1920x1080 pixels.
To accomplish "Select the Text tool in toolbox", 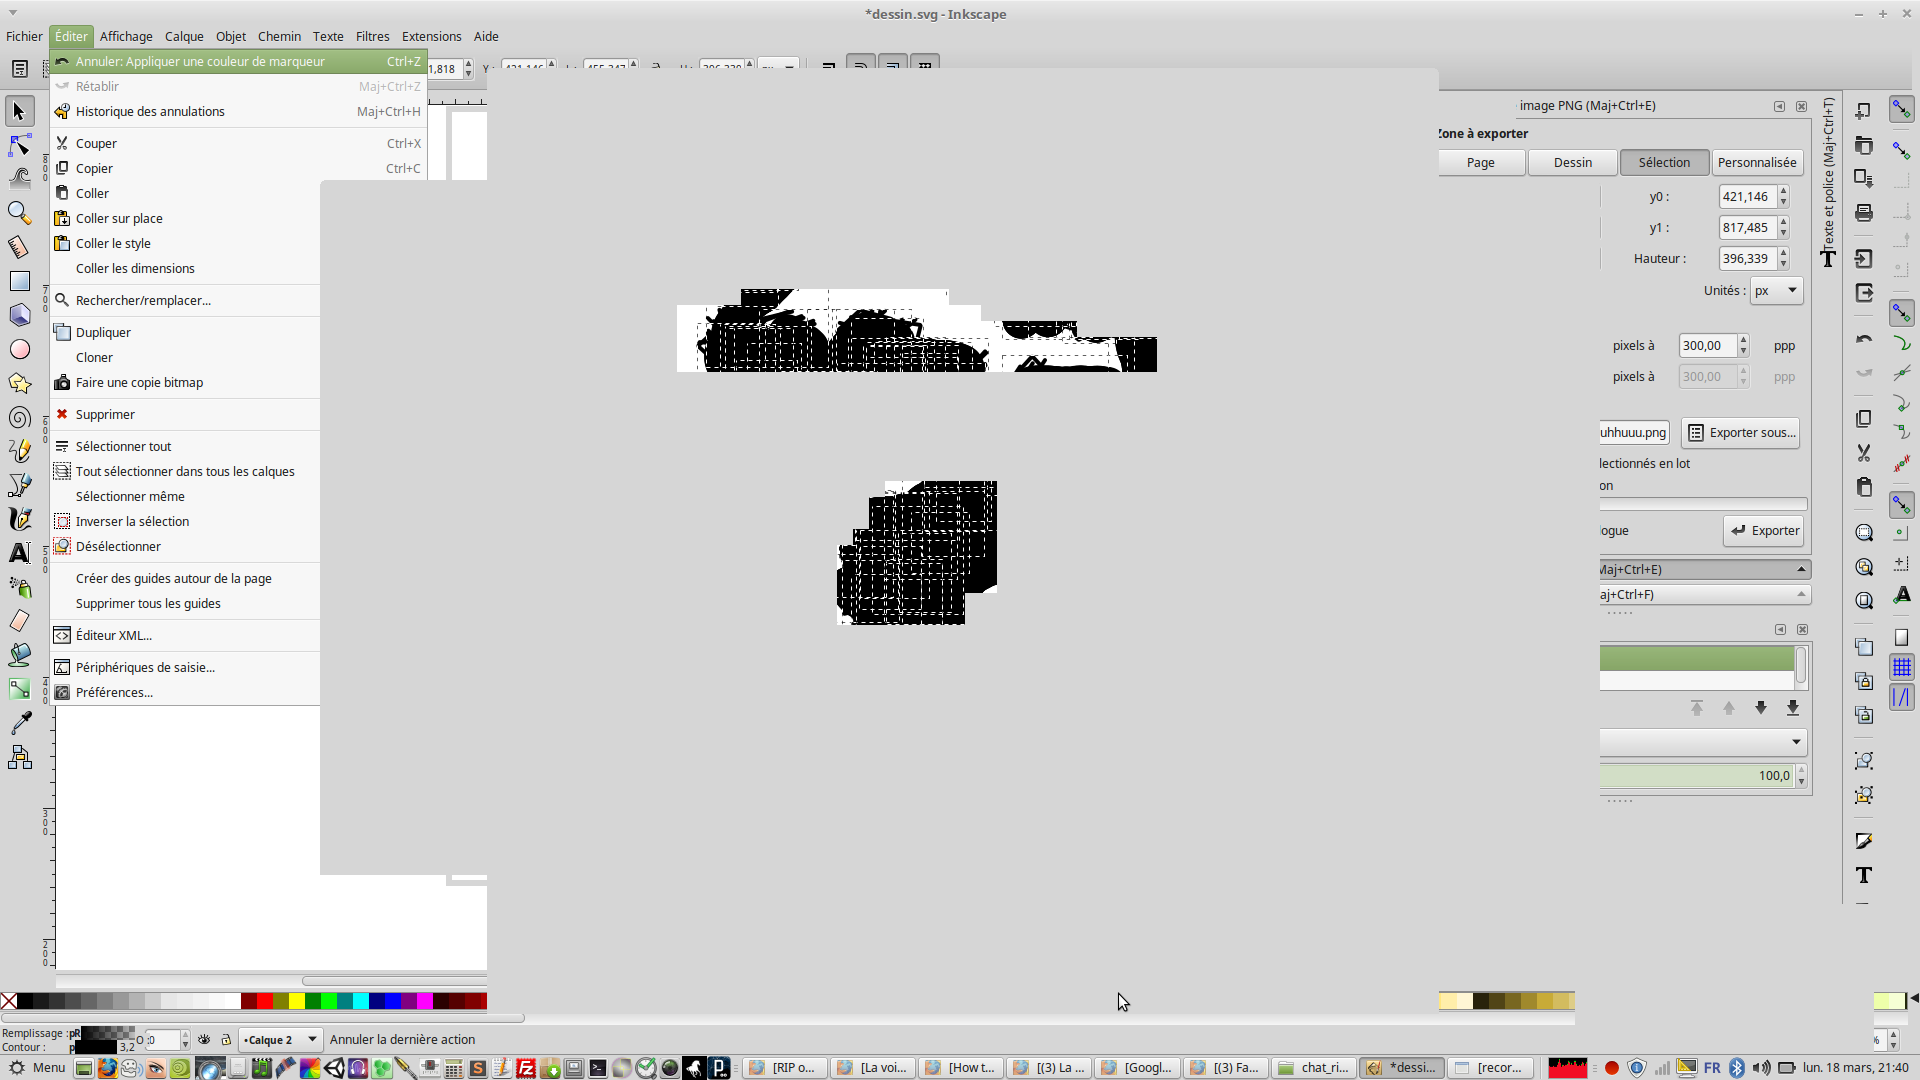I will (19, 553).
